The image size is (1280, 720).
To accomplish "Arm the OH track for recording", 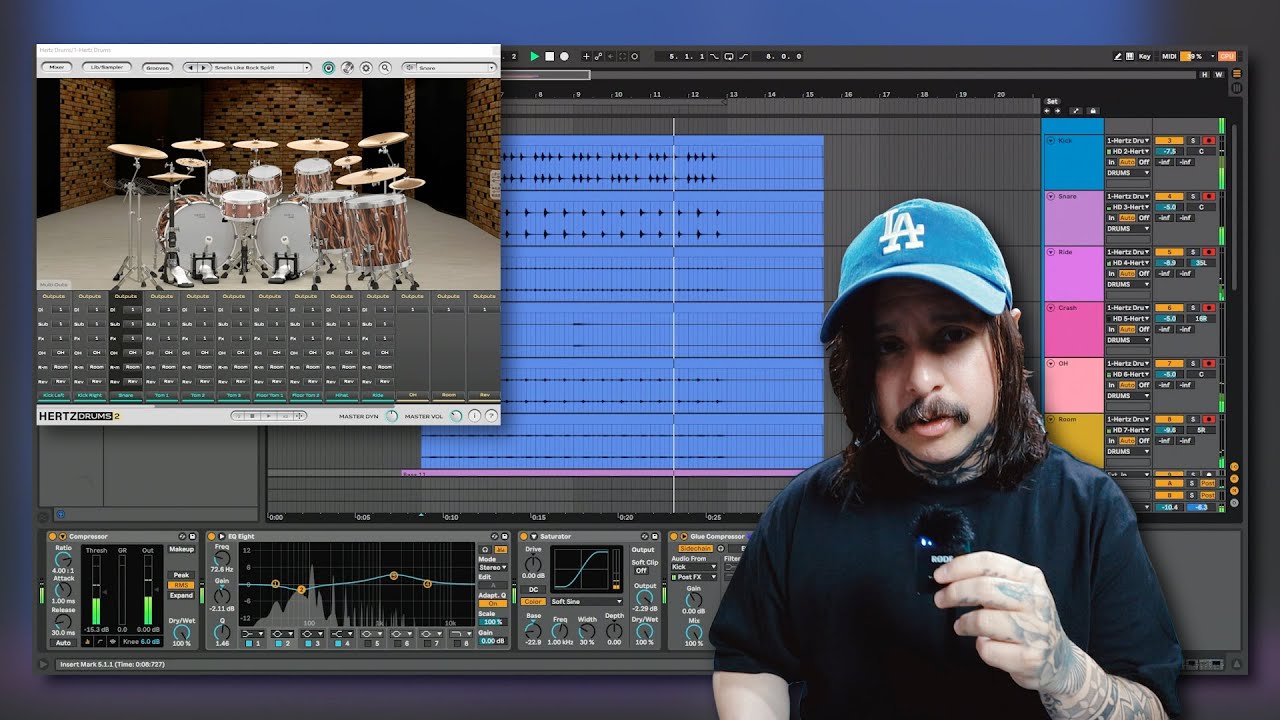I will pos(1209,364).
